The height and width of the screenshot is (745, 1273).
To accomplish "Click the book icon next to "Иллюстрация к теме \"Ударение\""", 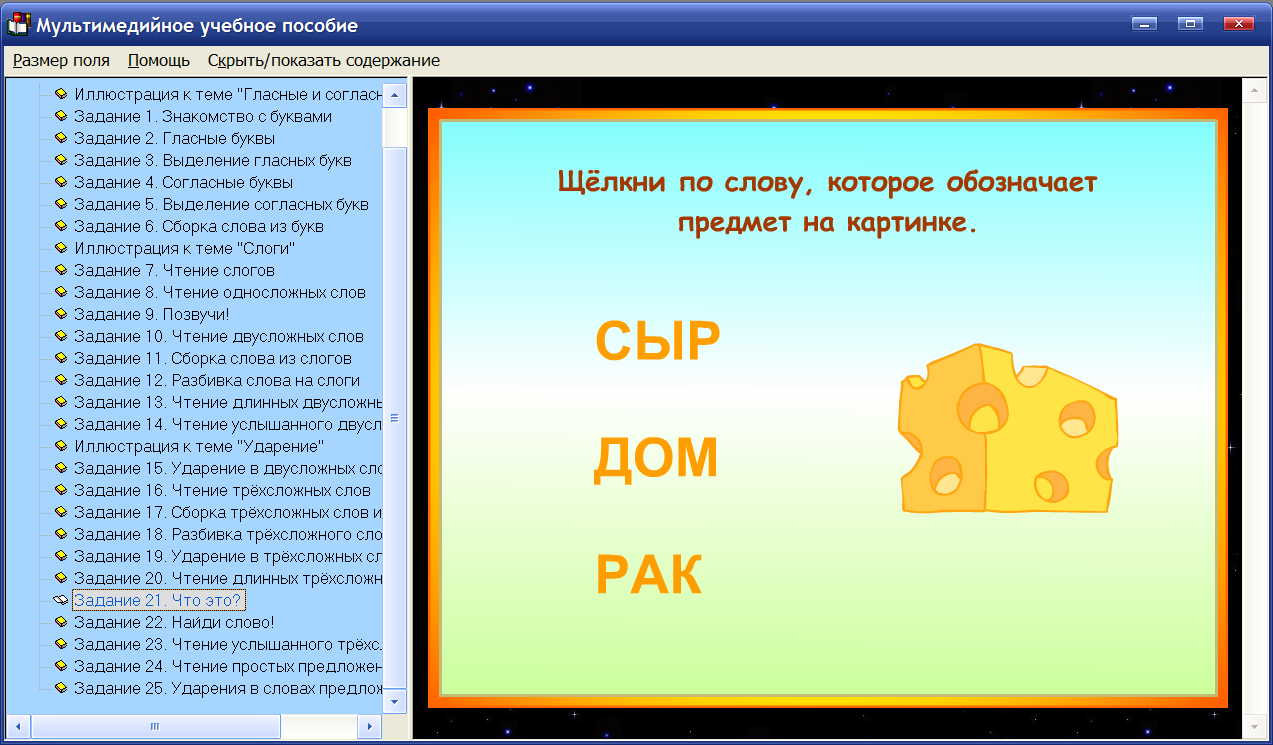I will coord(61,446).
